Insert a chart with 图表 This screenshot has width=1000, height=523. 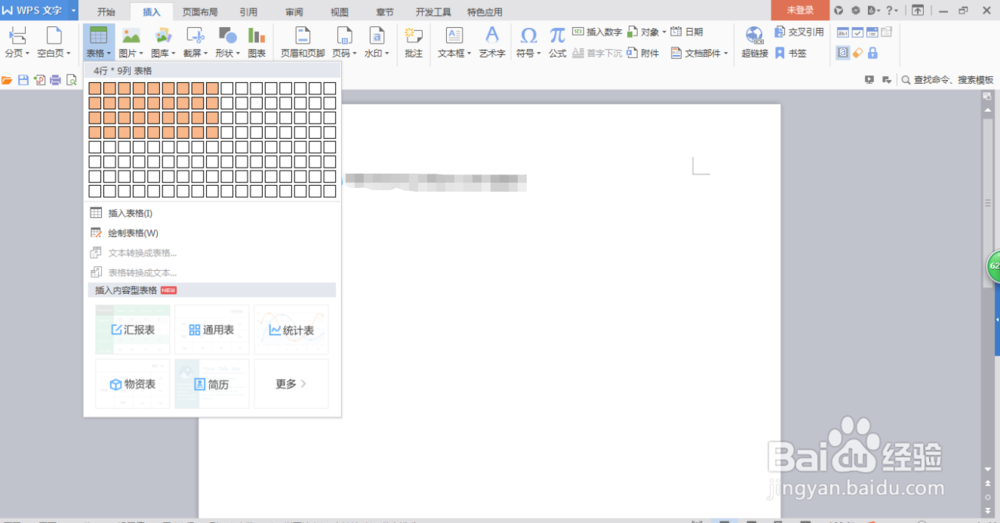pos(256,42)
